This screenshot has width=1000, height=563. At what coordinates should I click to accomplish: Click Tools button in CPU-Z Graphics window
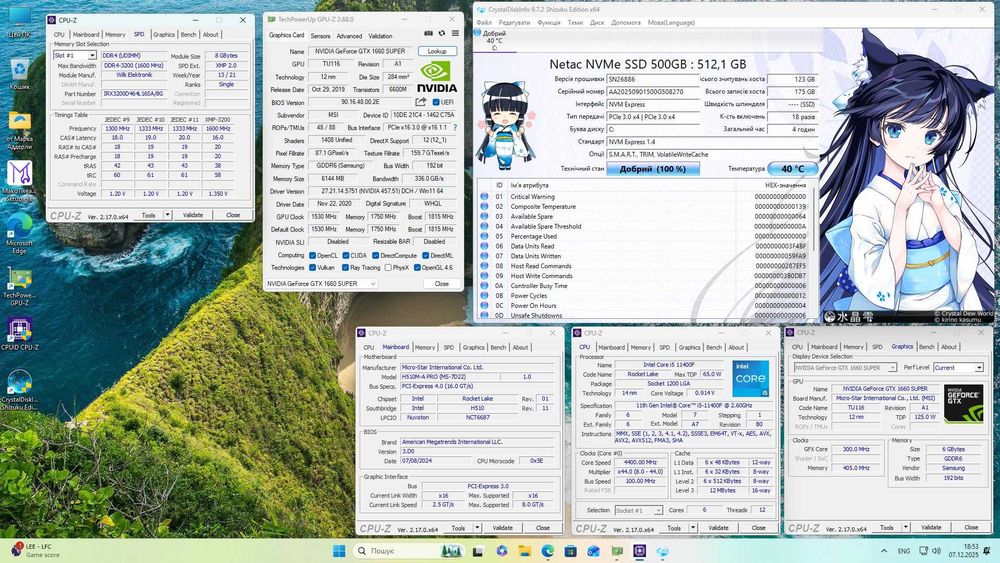click(886, 527)
